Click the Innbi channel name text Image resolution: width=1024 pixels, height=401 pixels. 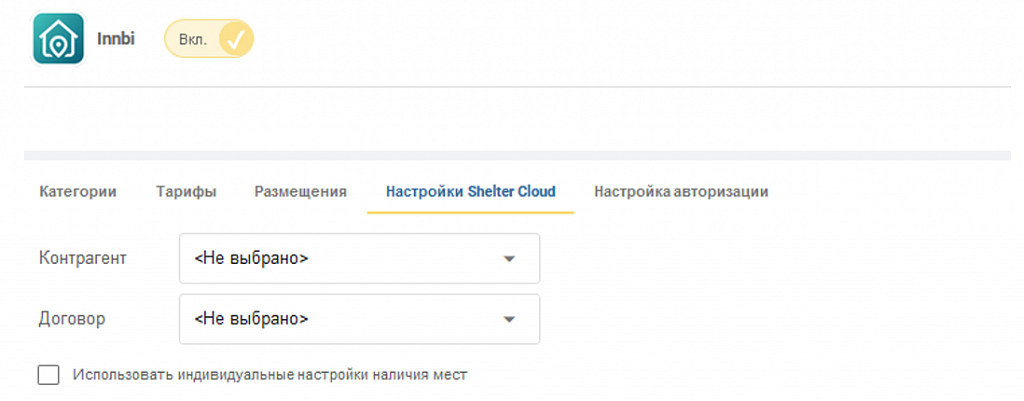click(116, 39)
